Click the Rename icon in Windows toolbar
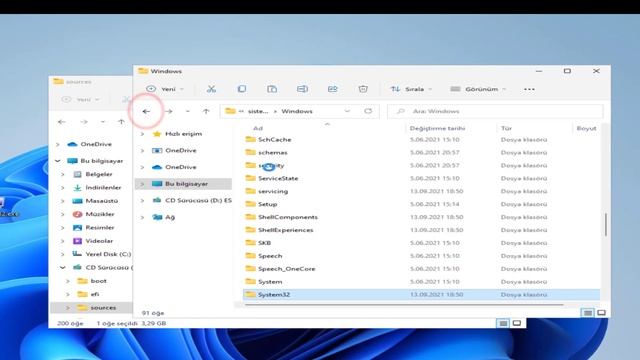Image resolution: width=640 pixels, height=360 pixels. [x=302, y=89]
